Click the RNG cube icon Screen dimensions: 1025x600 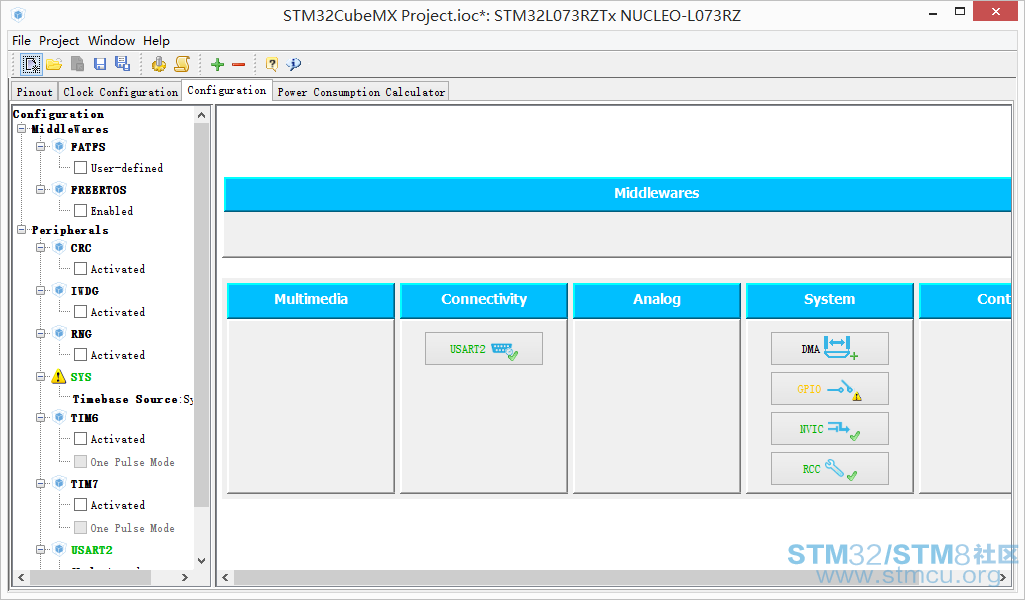[59, 333]
